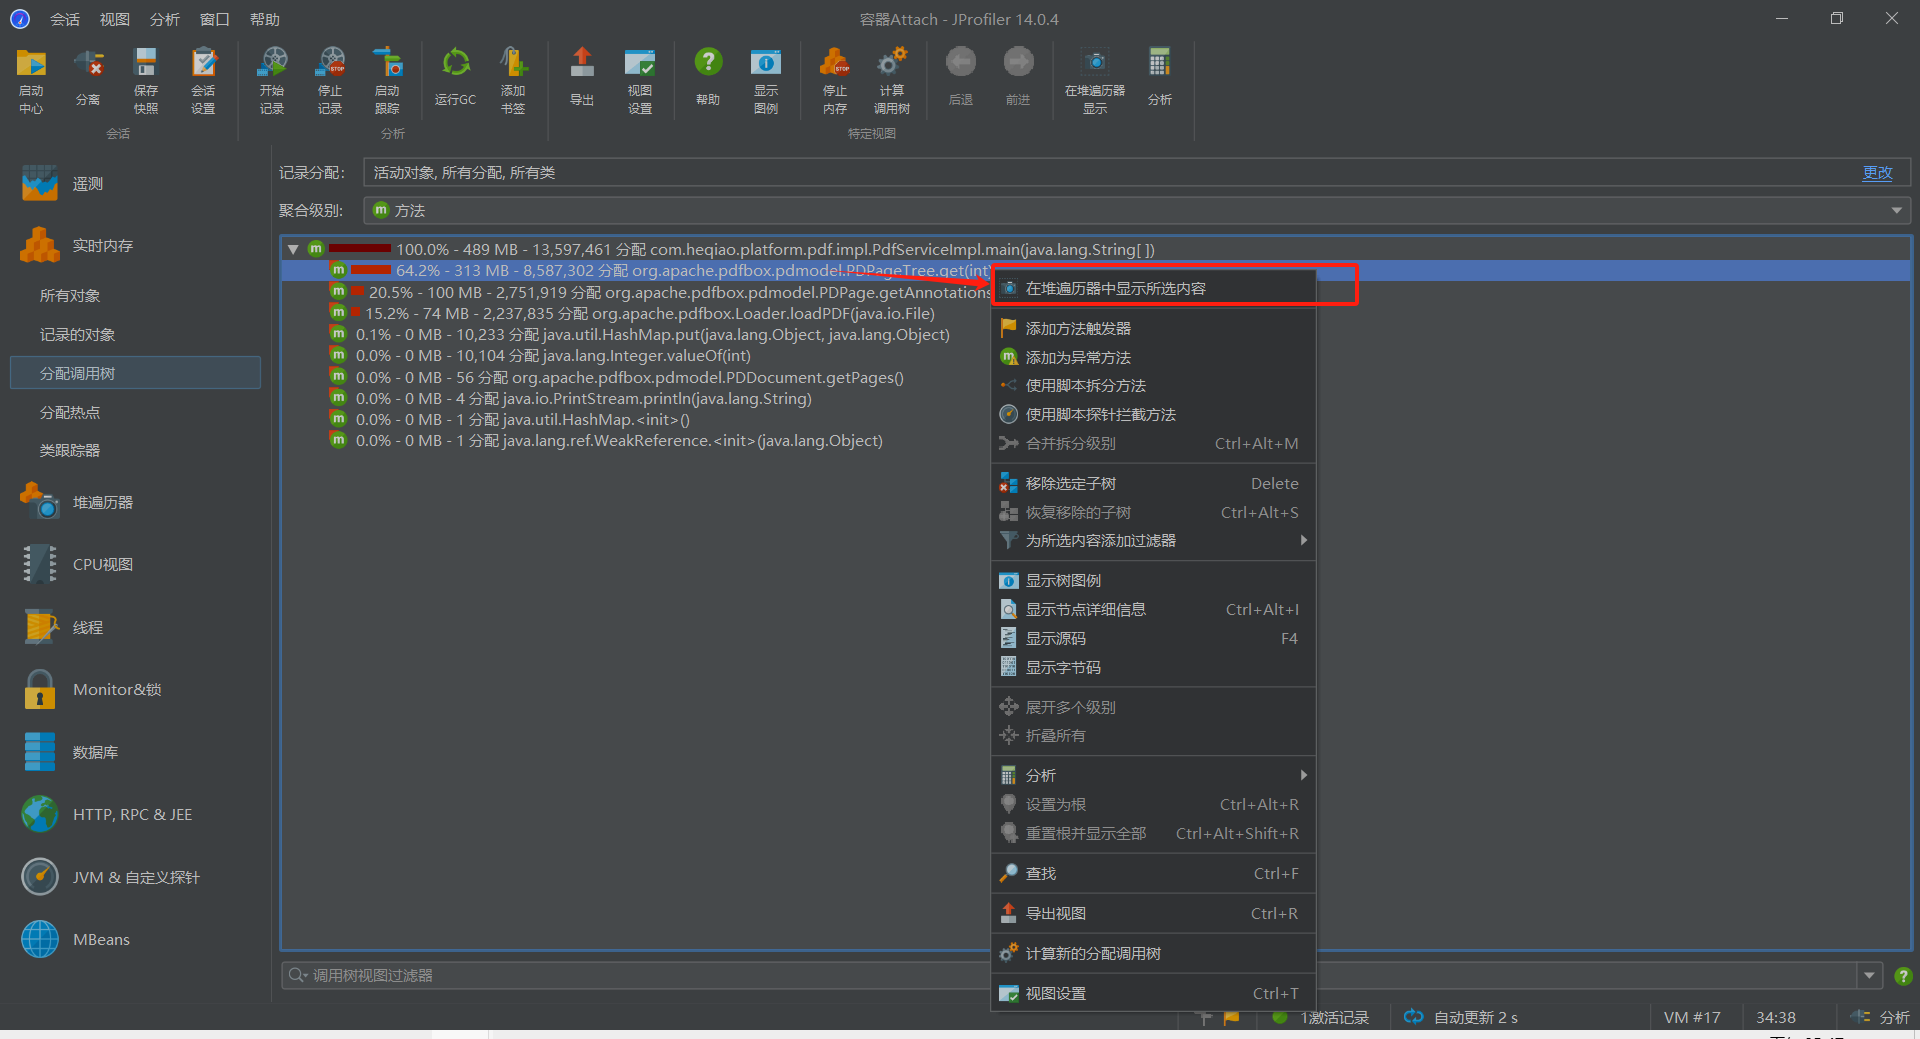Click the green help icon beside the filter
The image size is (1920, 1039).
[x=1903, y=976]
